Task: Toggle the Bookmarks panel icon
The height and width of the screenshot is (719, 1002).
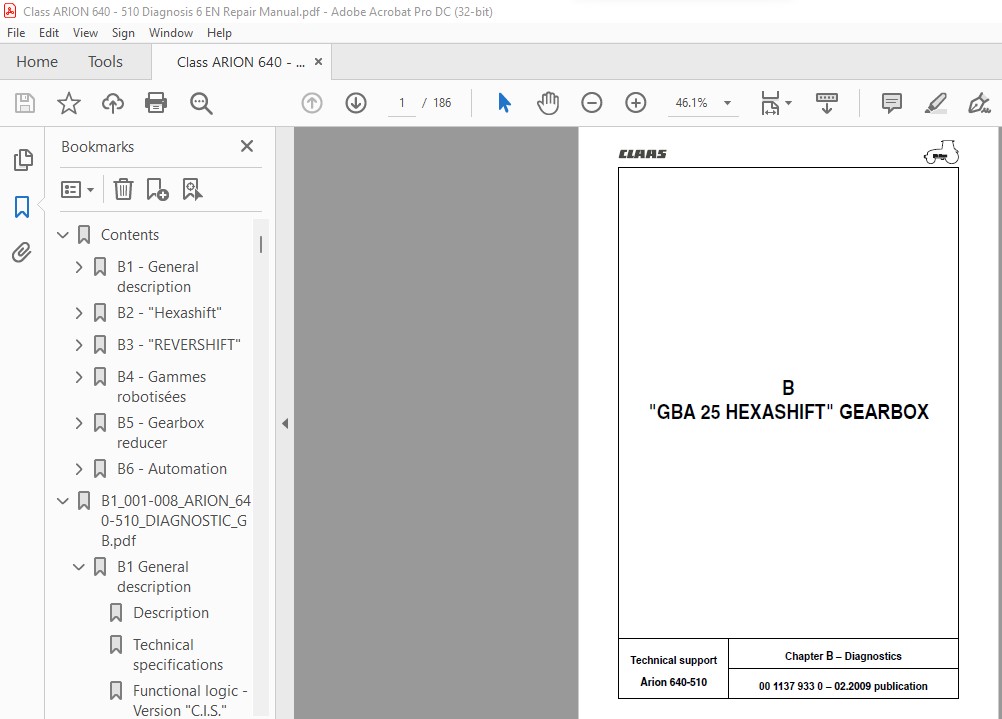Action: (x=22, y=207)
